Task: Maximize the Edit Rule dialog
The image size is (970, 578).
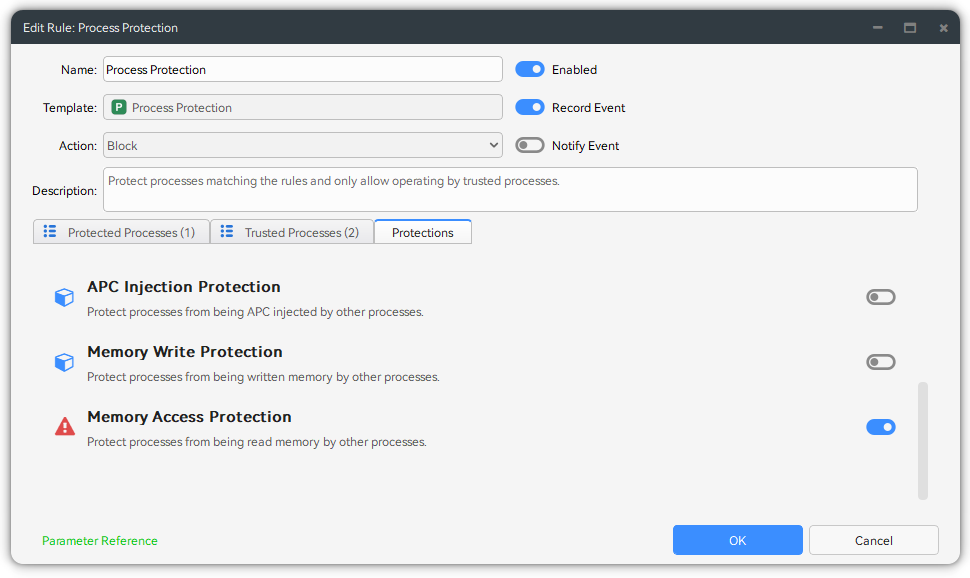Action: 910,28
